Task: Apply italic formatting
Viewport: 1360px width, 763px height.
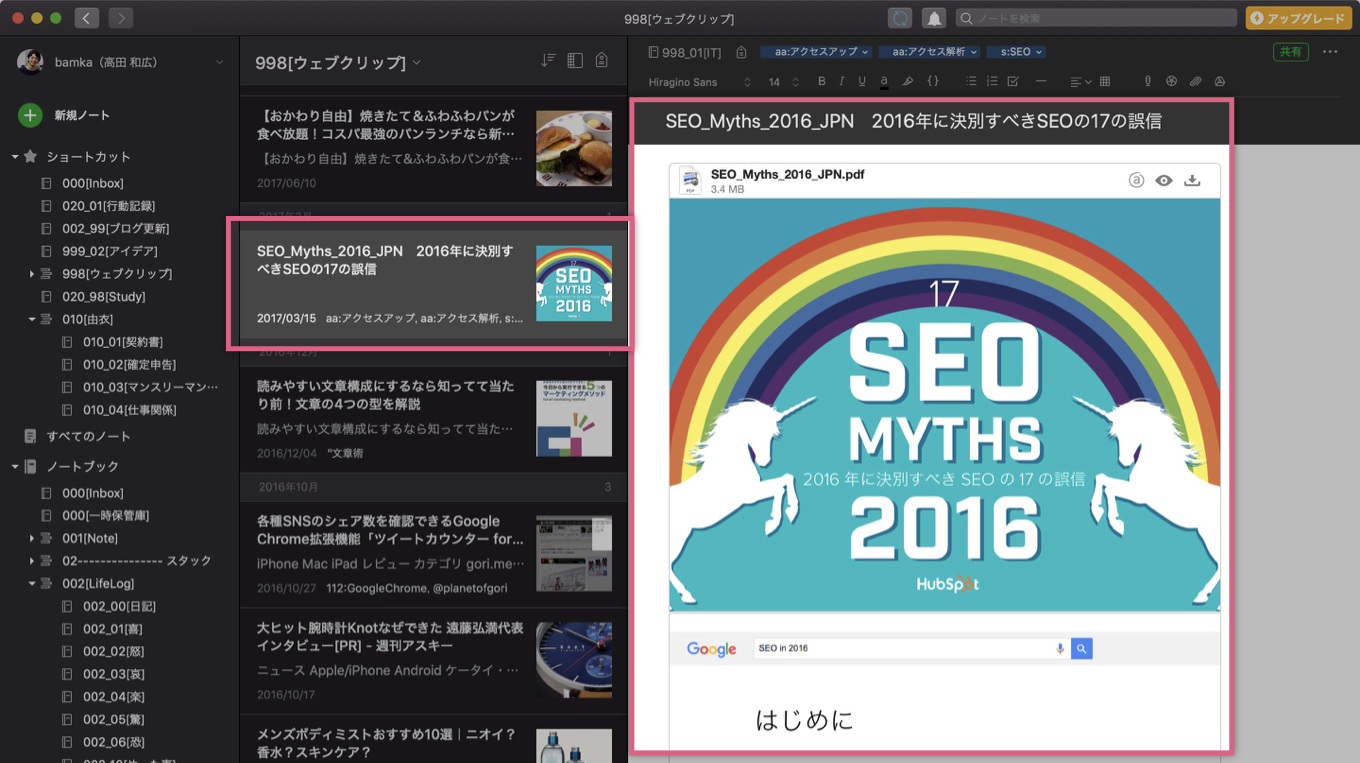Action: [842, 81]
